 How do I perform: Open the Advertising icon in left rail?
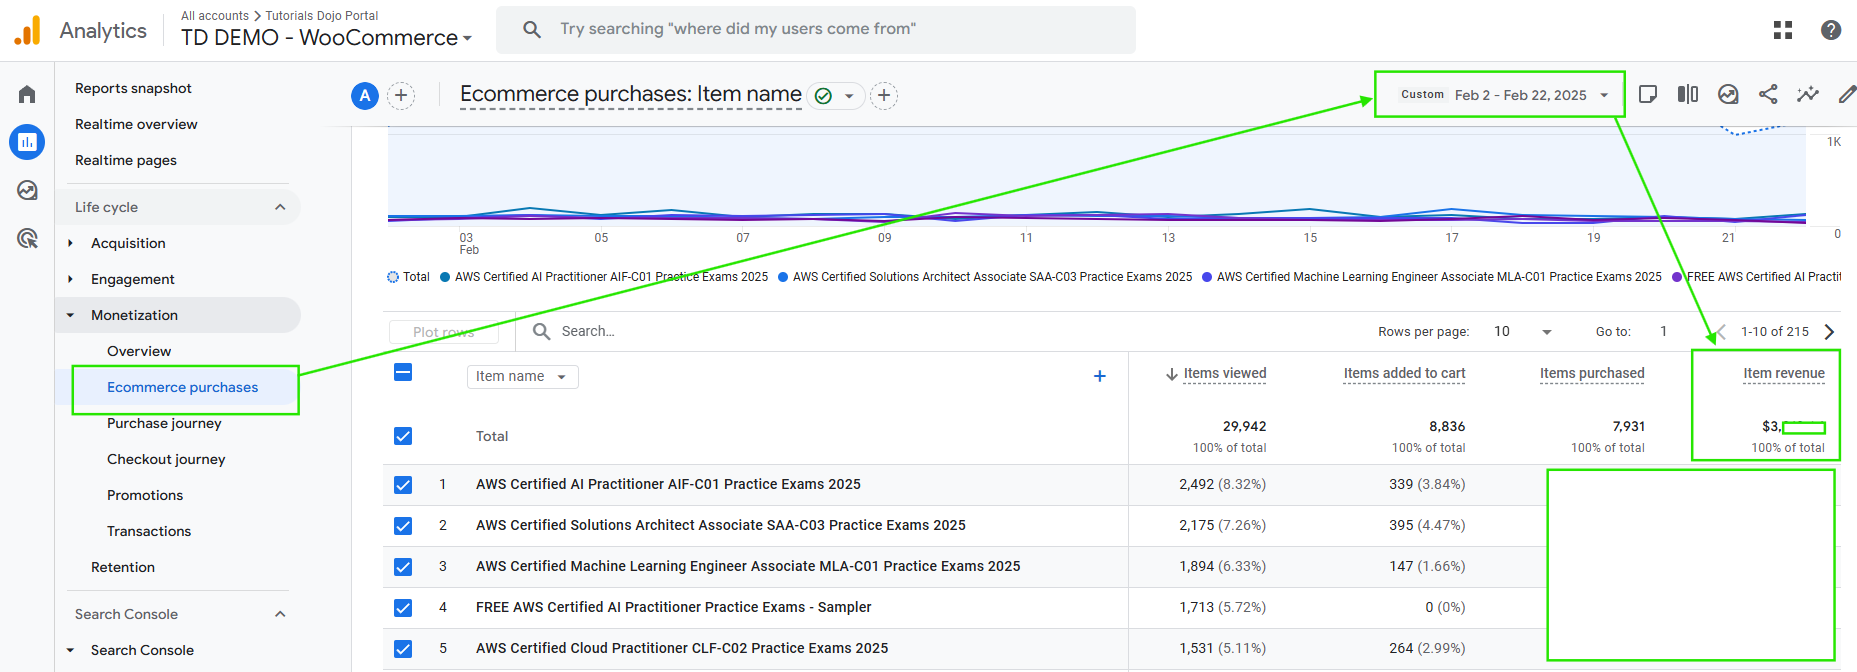(27, 238)
